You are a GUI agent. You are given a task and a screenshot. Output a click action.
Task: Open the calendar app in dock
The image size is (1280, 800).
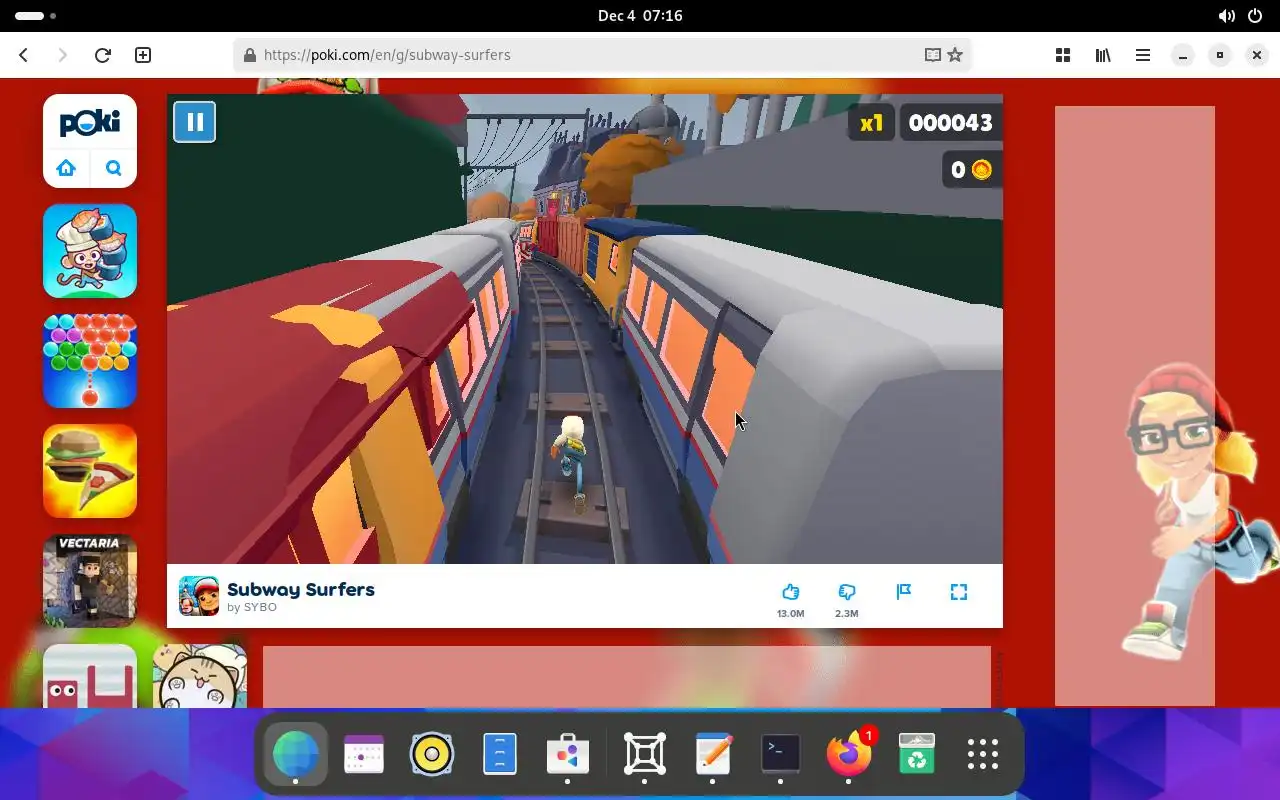tap(363, 753)
